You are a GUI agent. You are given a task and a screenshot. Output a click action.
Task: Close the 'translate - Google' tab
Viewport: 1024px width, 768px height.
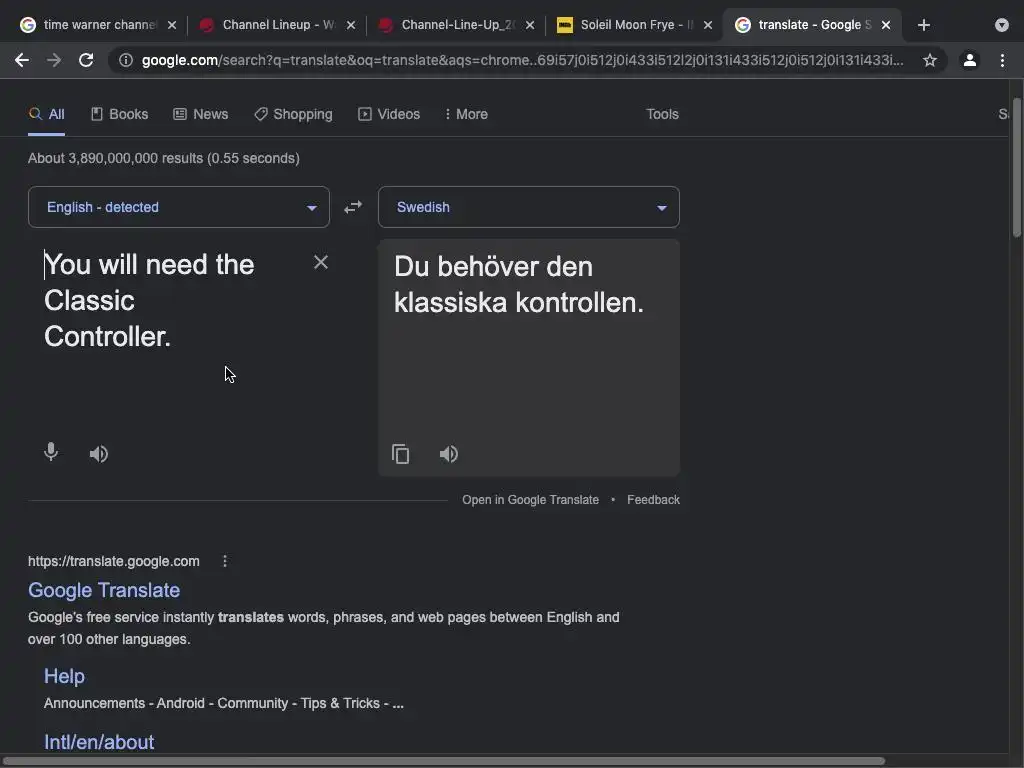click(x=886, y=25)
